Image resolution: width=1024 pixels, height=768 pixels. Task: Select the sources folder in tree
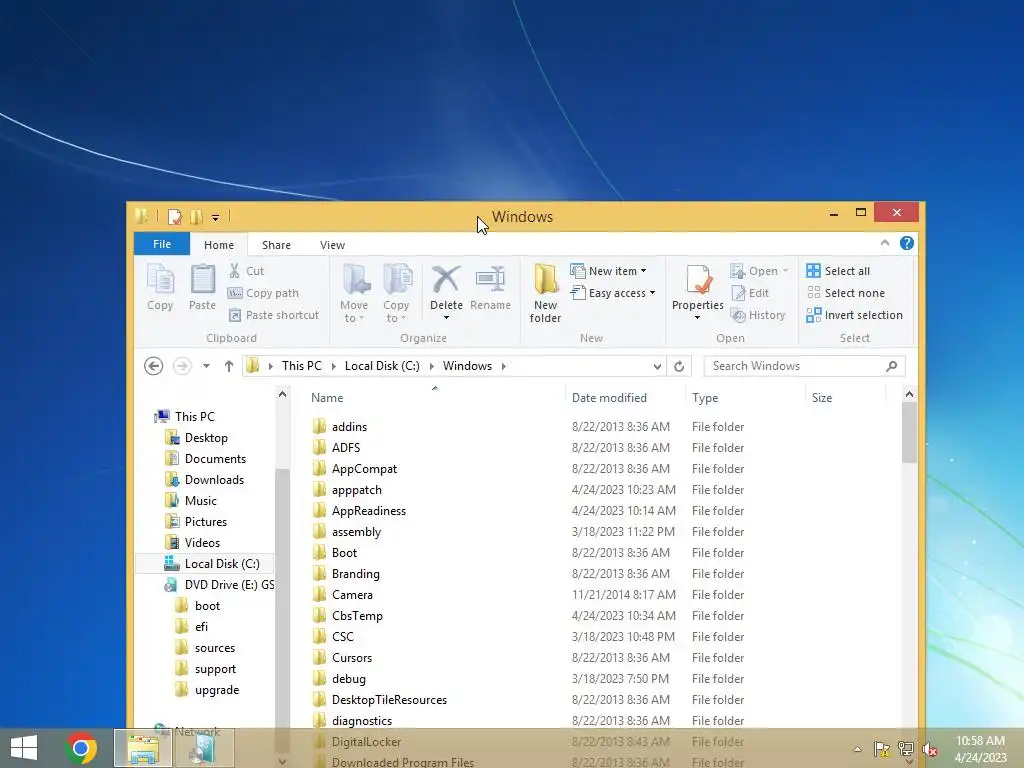[215, 648]
